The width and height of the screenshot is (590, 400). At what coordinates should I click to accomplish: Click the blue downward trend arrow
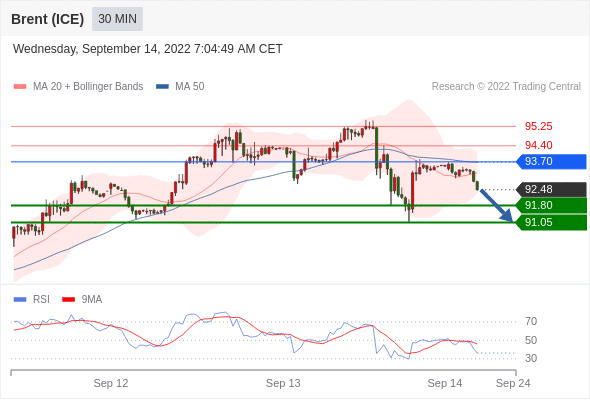point(496,206)
